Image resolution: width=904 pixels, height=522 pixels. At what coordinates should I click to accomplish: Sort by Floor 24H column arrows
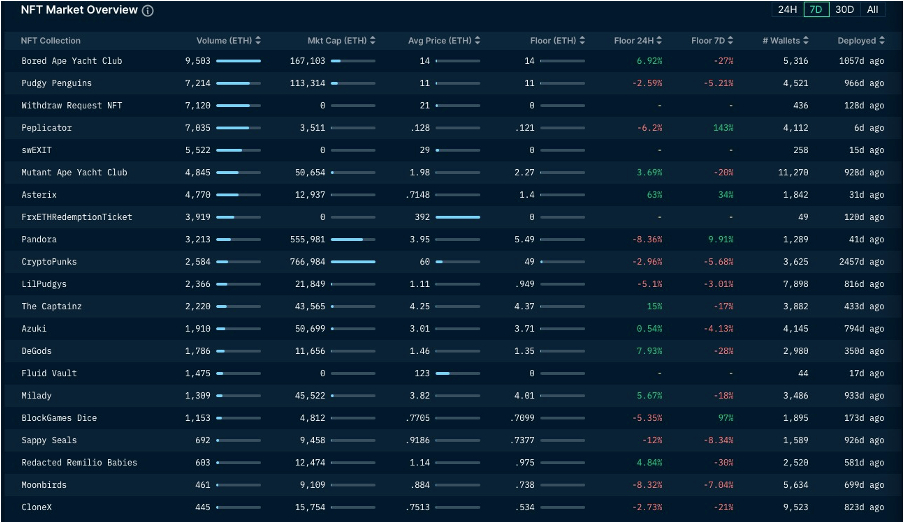point(659,41)
